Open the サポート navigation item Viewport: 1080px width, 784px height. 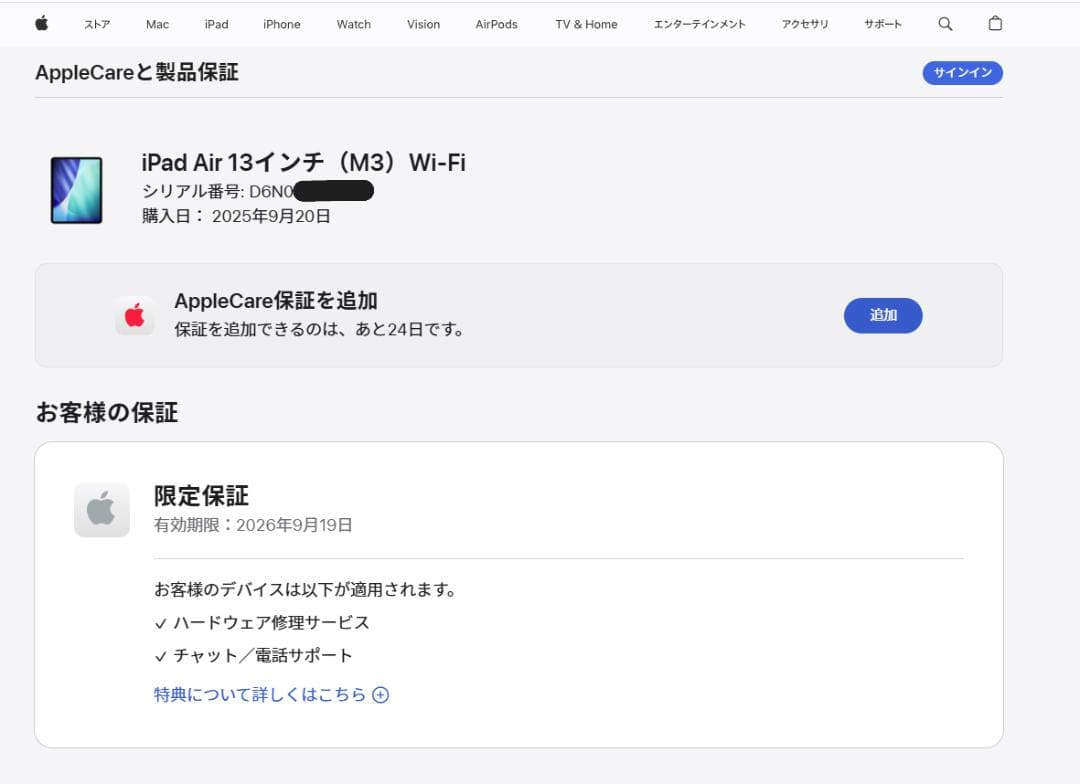coord(882,24)
